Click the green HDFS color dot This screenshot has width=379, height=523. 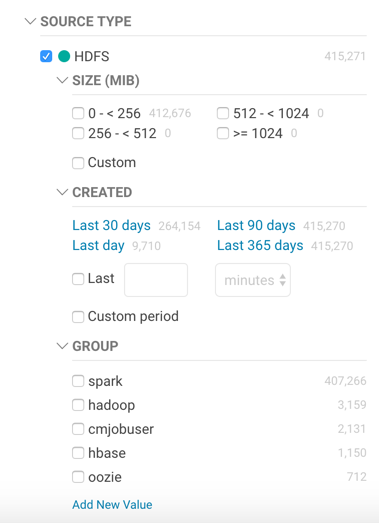point(64,56)
